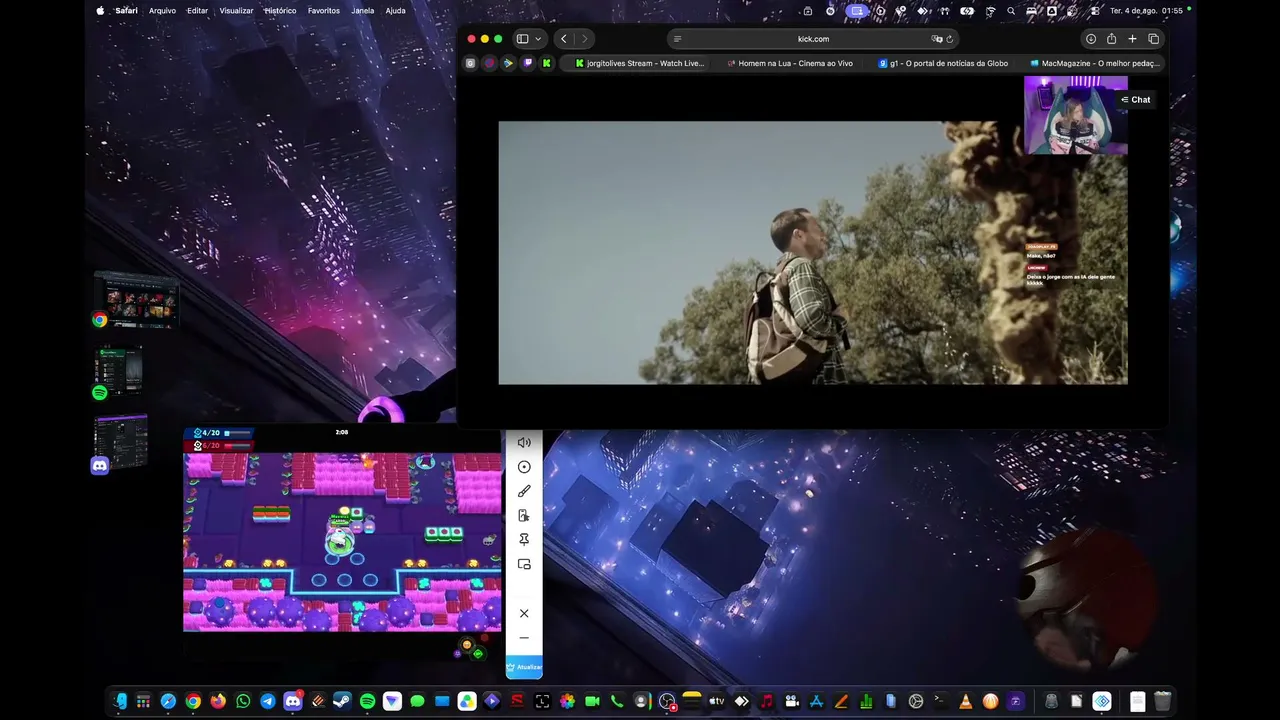The width and height of the screenshot is (1280, 720).
Task: Open the Wi-Fi menu bar icon
Action: 990,10
